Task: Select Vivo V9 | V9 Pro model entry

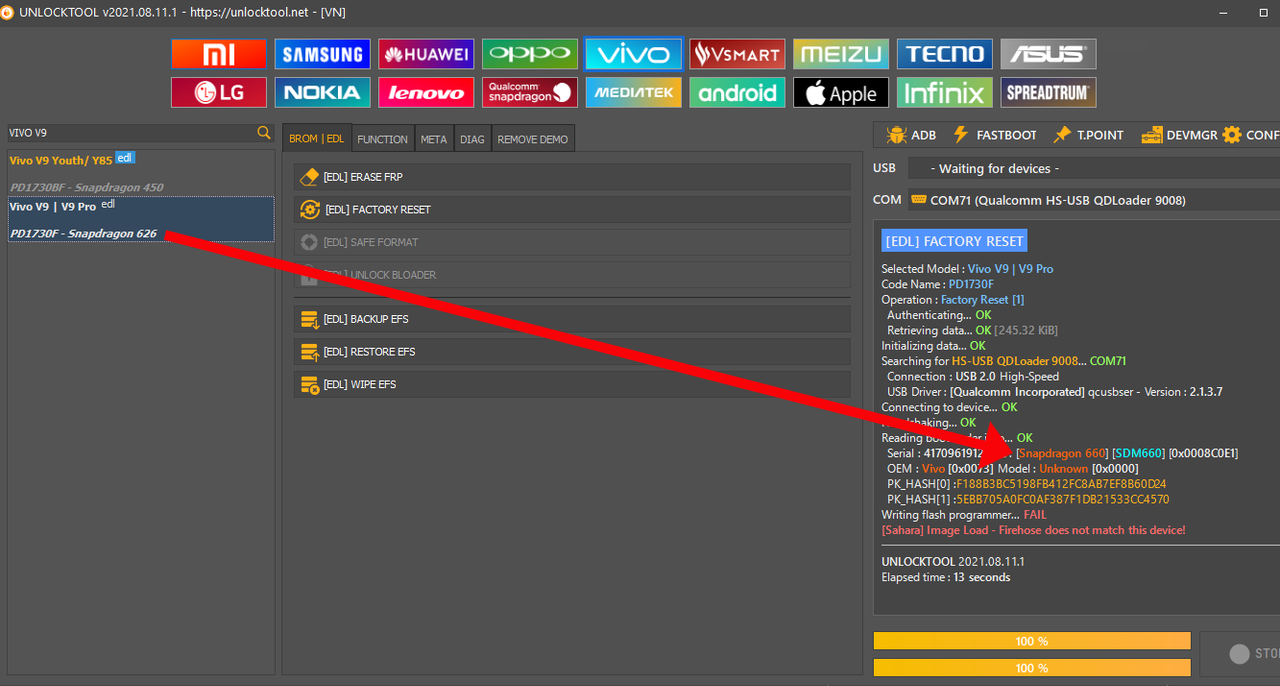Action: pos(141,219)
